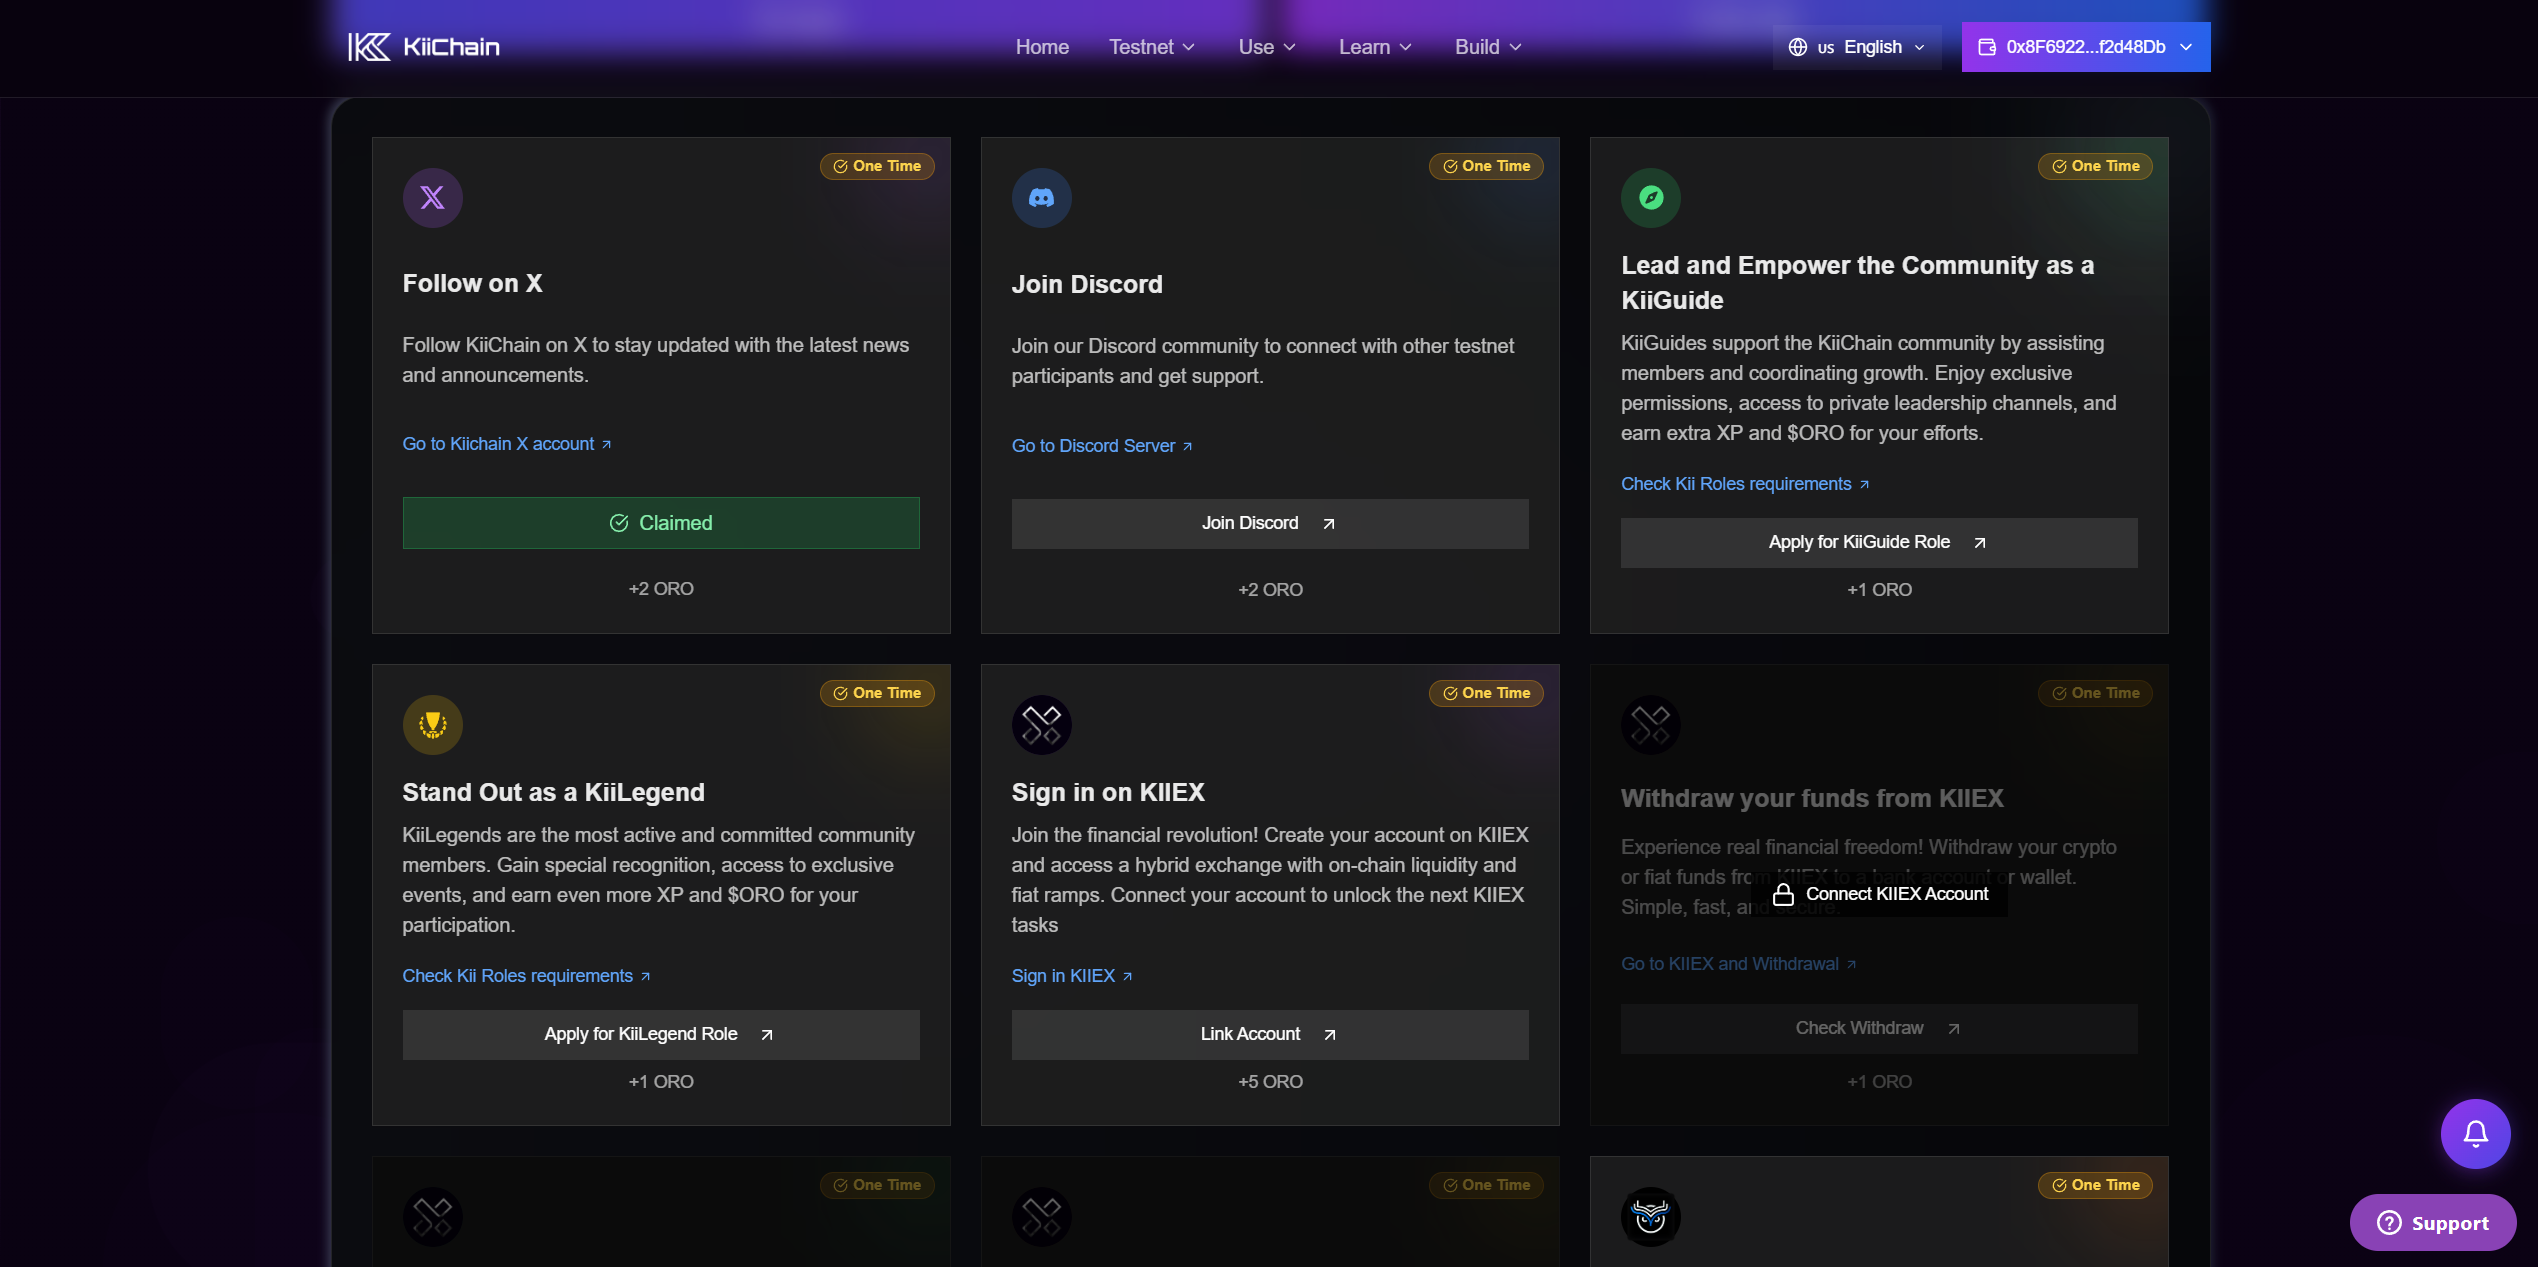2538x1267 pixels.
Task: Click the KiiChain logo in header
Action: pos(424,47)
